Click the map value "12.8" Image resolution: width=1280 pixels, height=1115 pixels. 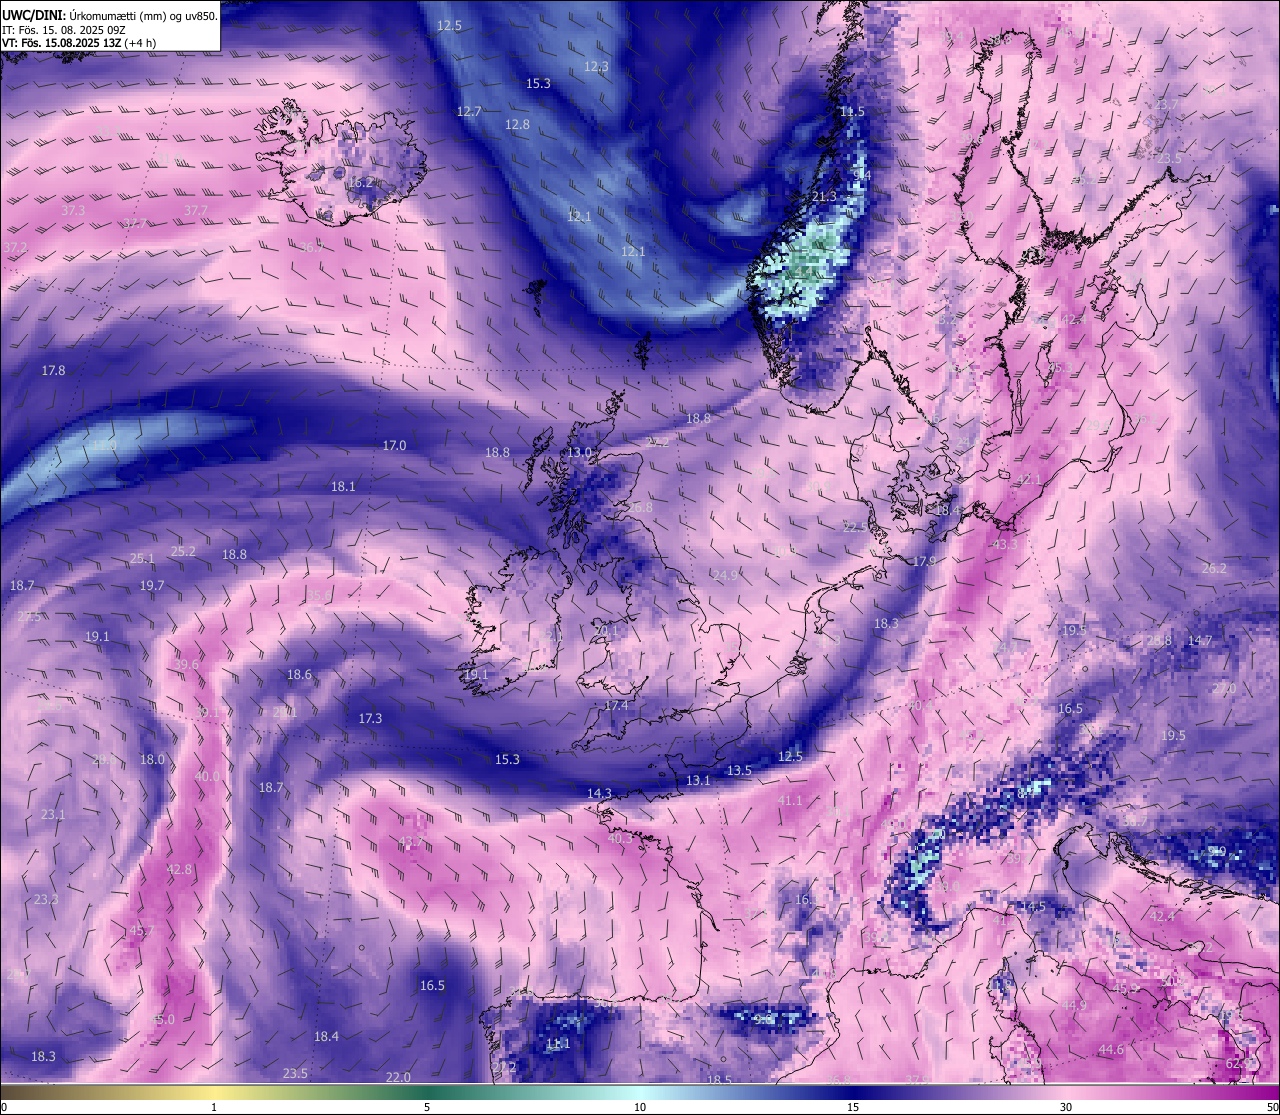pos(517,125)
